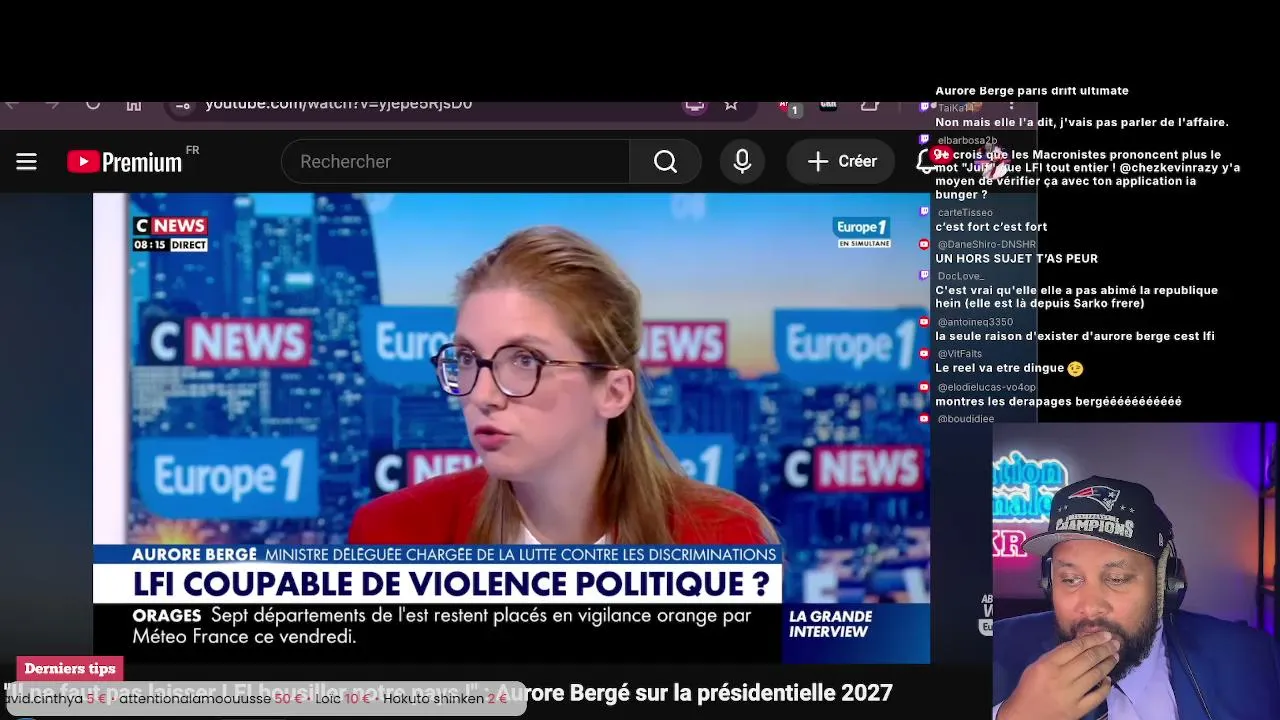Click the Derniers tips label

[x=70, y=669]
